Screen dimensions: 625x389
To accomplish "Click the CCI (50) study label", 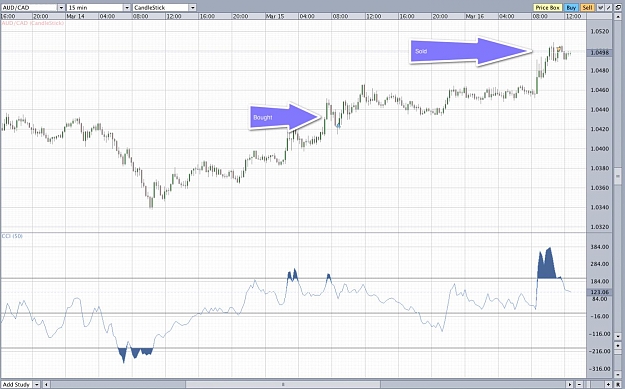I will pos(12,236).
